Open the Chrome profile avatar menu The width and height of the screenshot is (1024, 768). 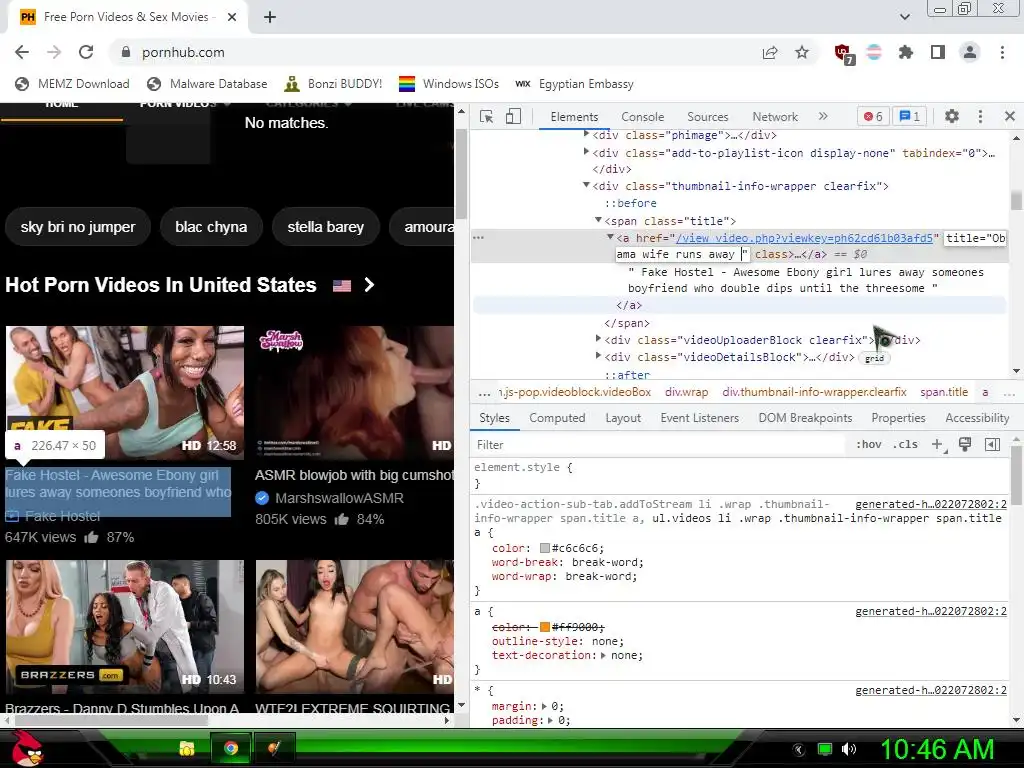coord(970,52)
